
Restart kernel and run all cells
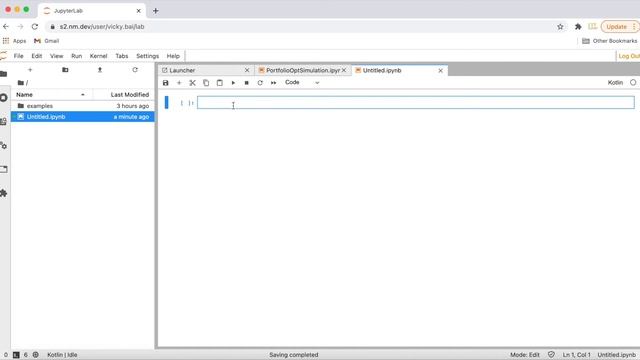click(x=273, y=83)
